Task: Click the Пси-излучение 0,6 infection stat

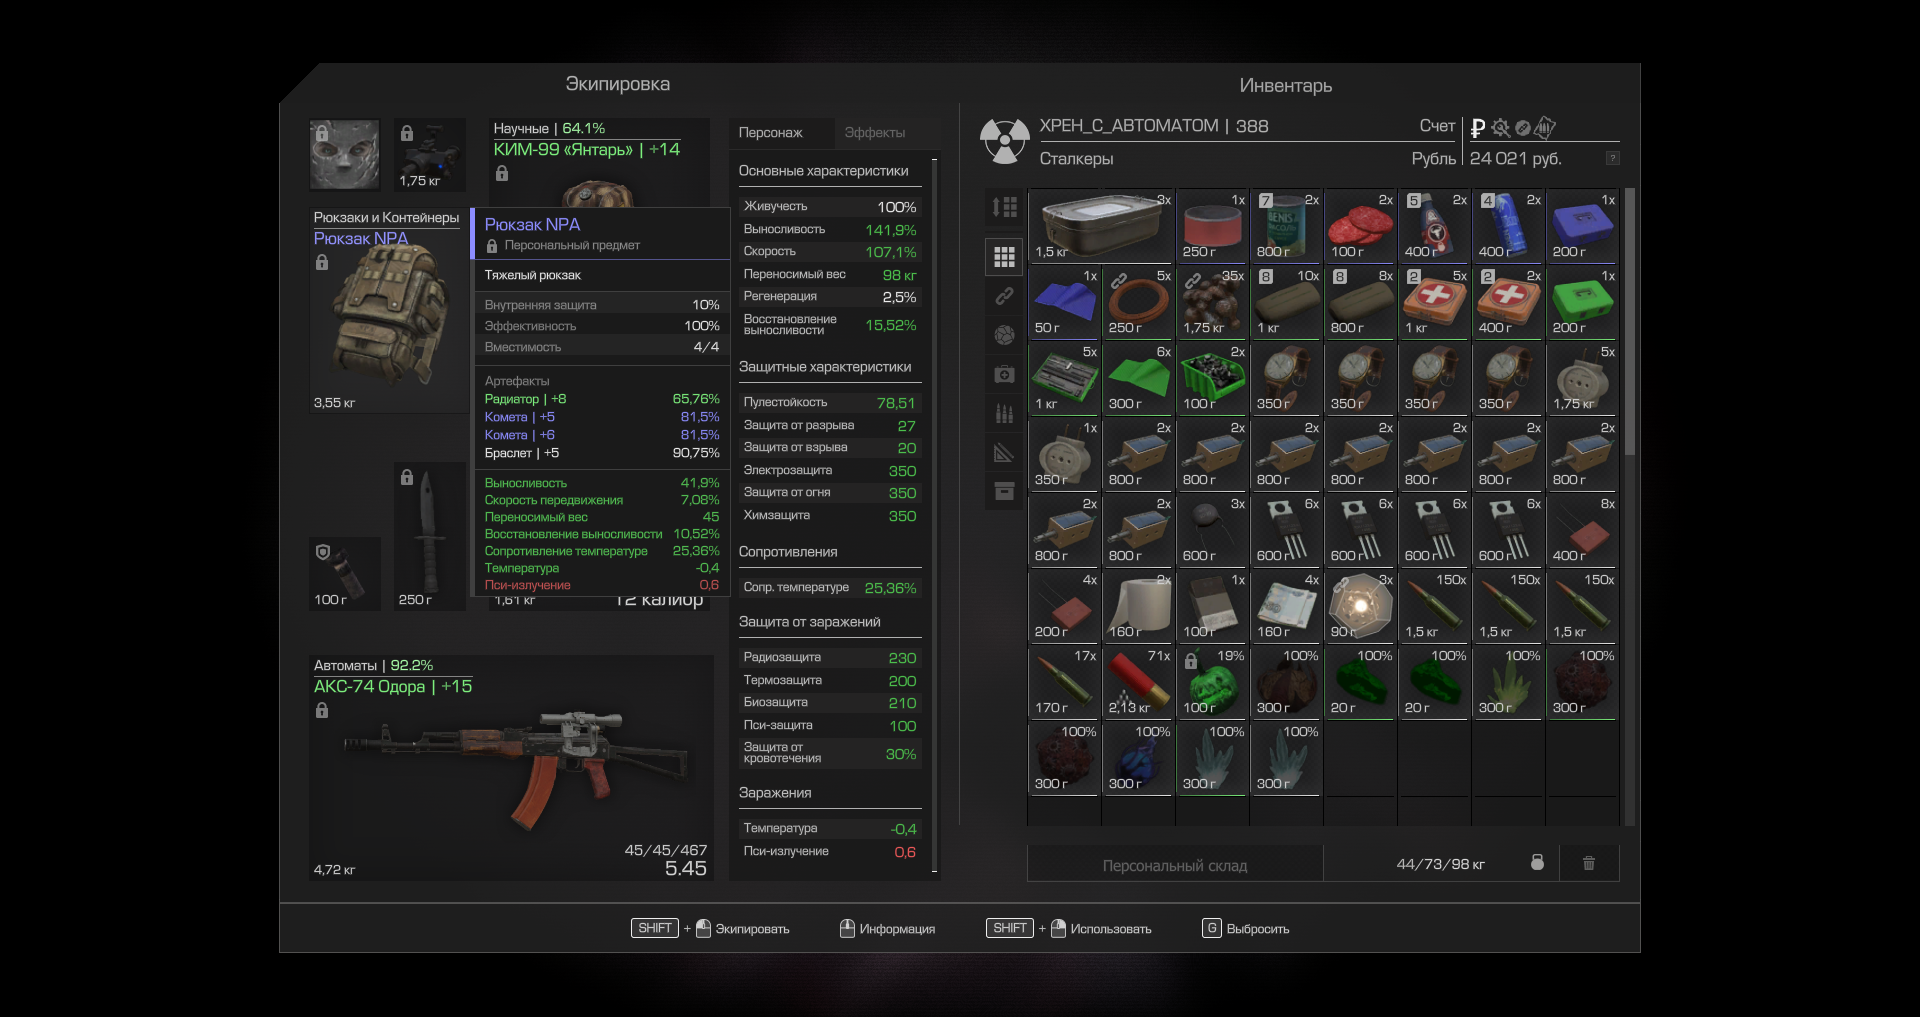Action: (x=829, y=851)
